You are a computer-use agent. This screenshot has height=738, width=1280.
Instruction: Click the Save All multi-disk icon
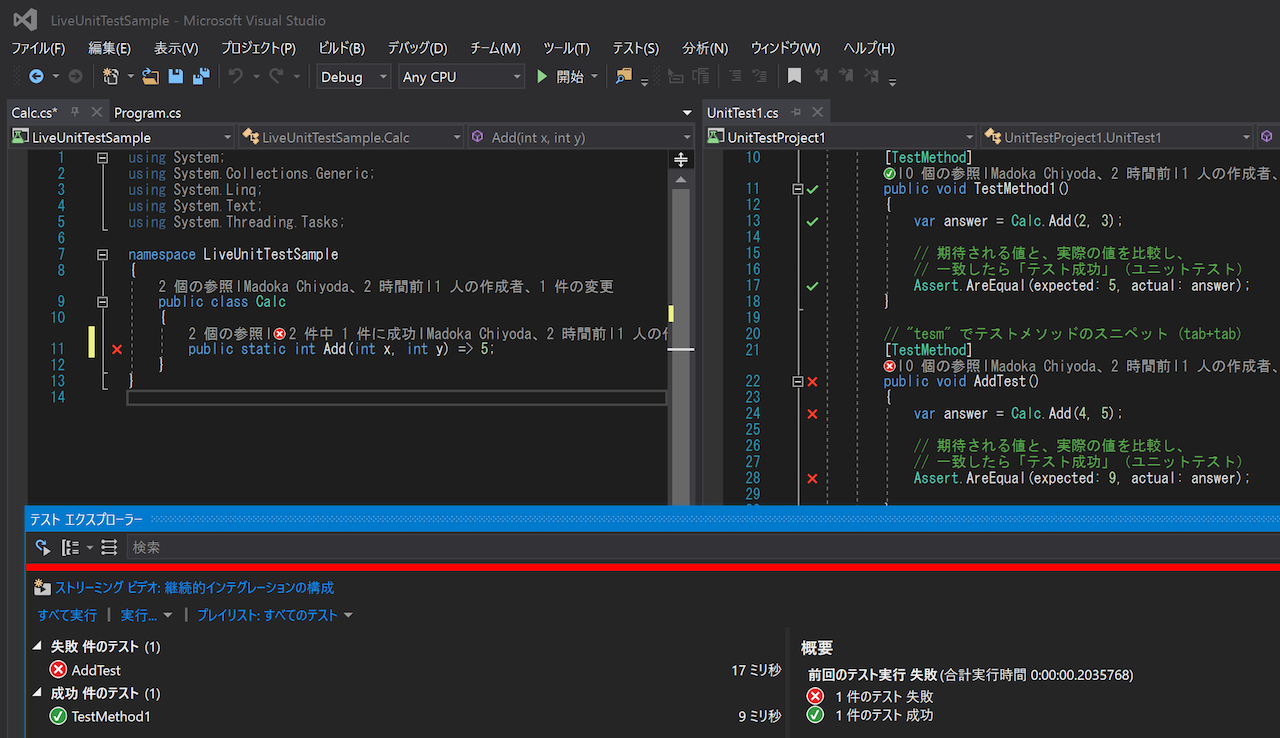tap(201, 76)
